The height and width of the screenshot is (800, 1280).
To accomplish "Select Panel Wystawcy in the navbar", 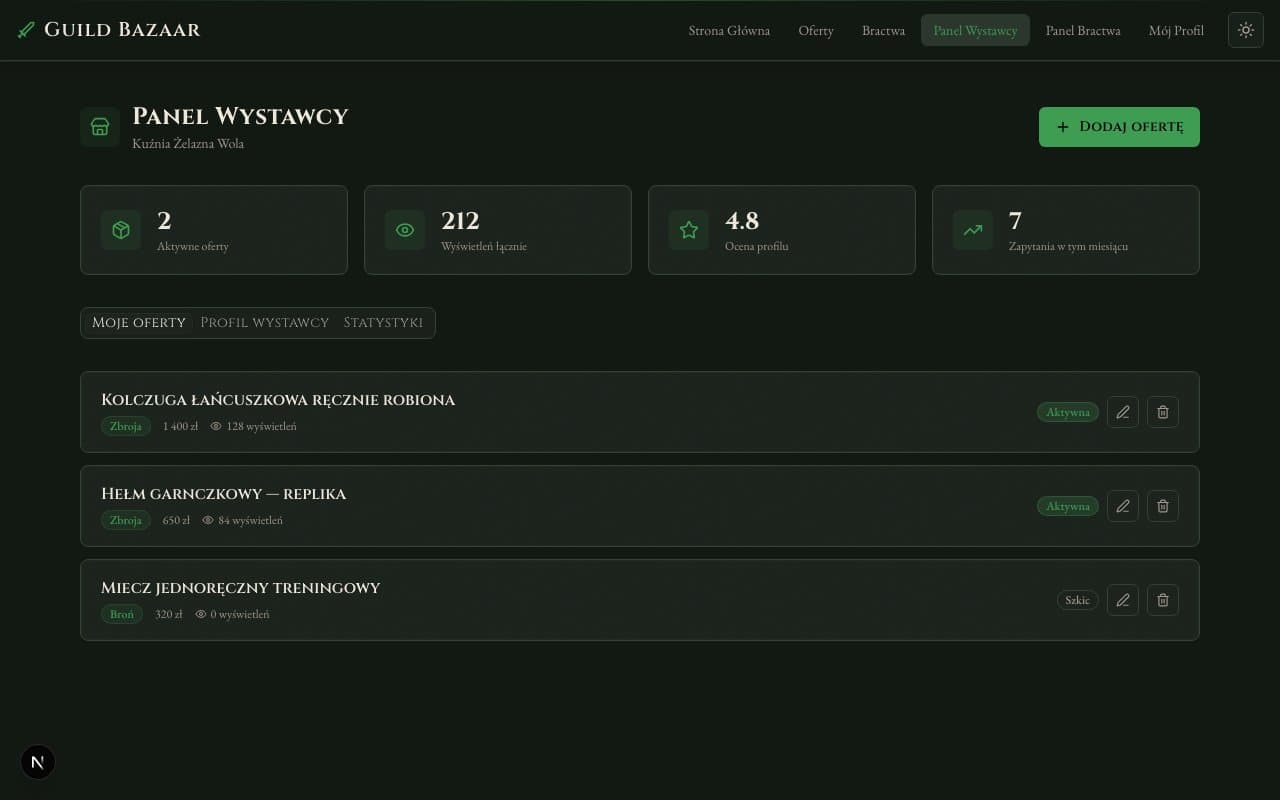I will coord(975,30).
